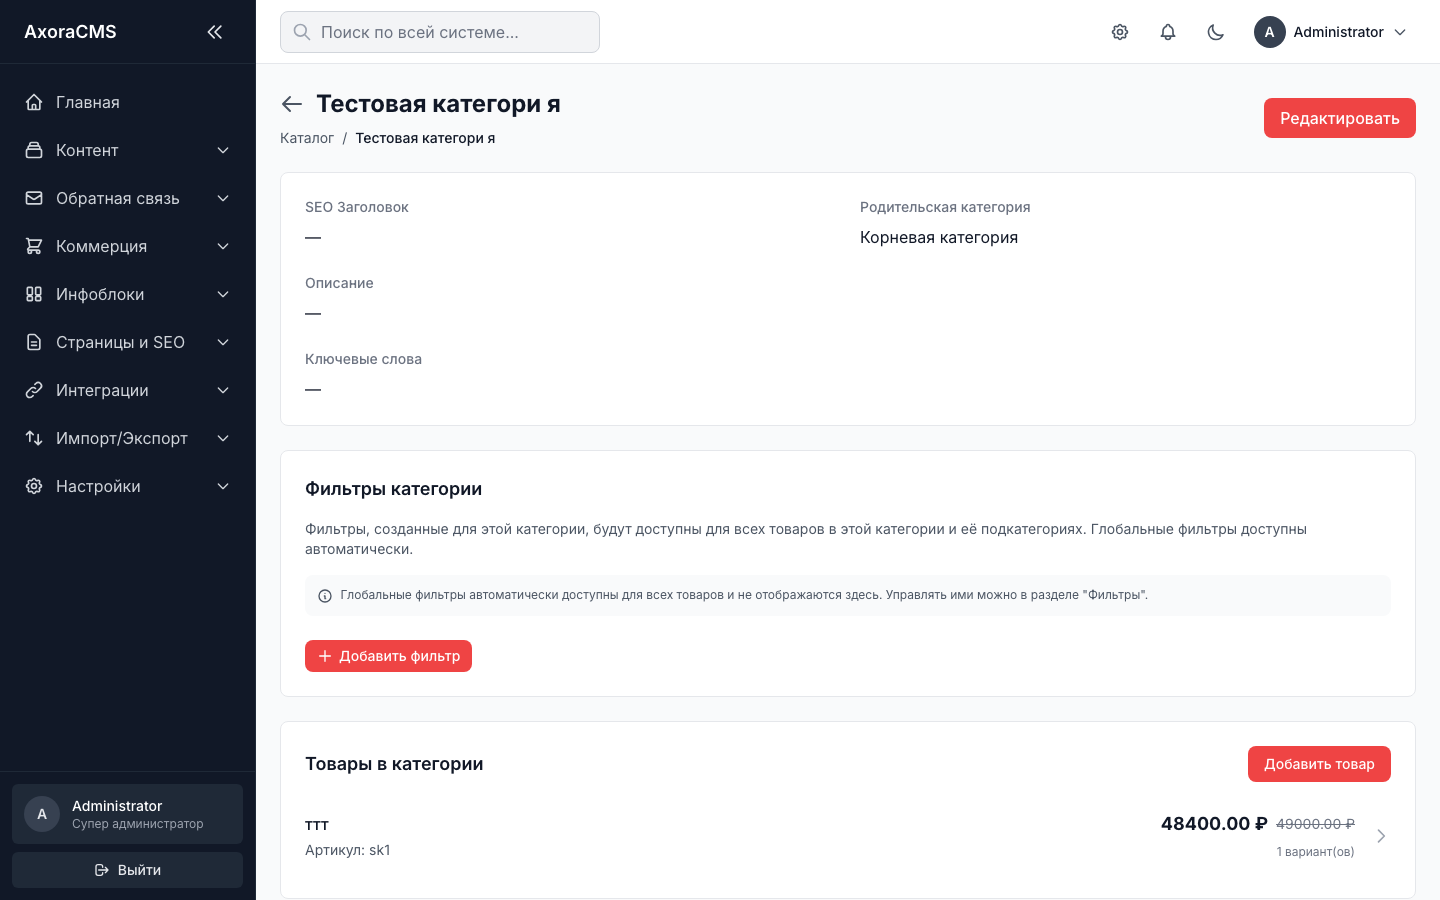Click the home icon beside Главная
Image resolution: width=1440 pixels, height=900 pixels.
tap(34, 102)
